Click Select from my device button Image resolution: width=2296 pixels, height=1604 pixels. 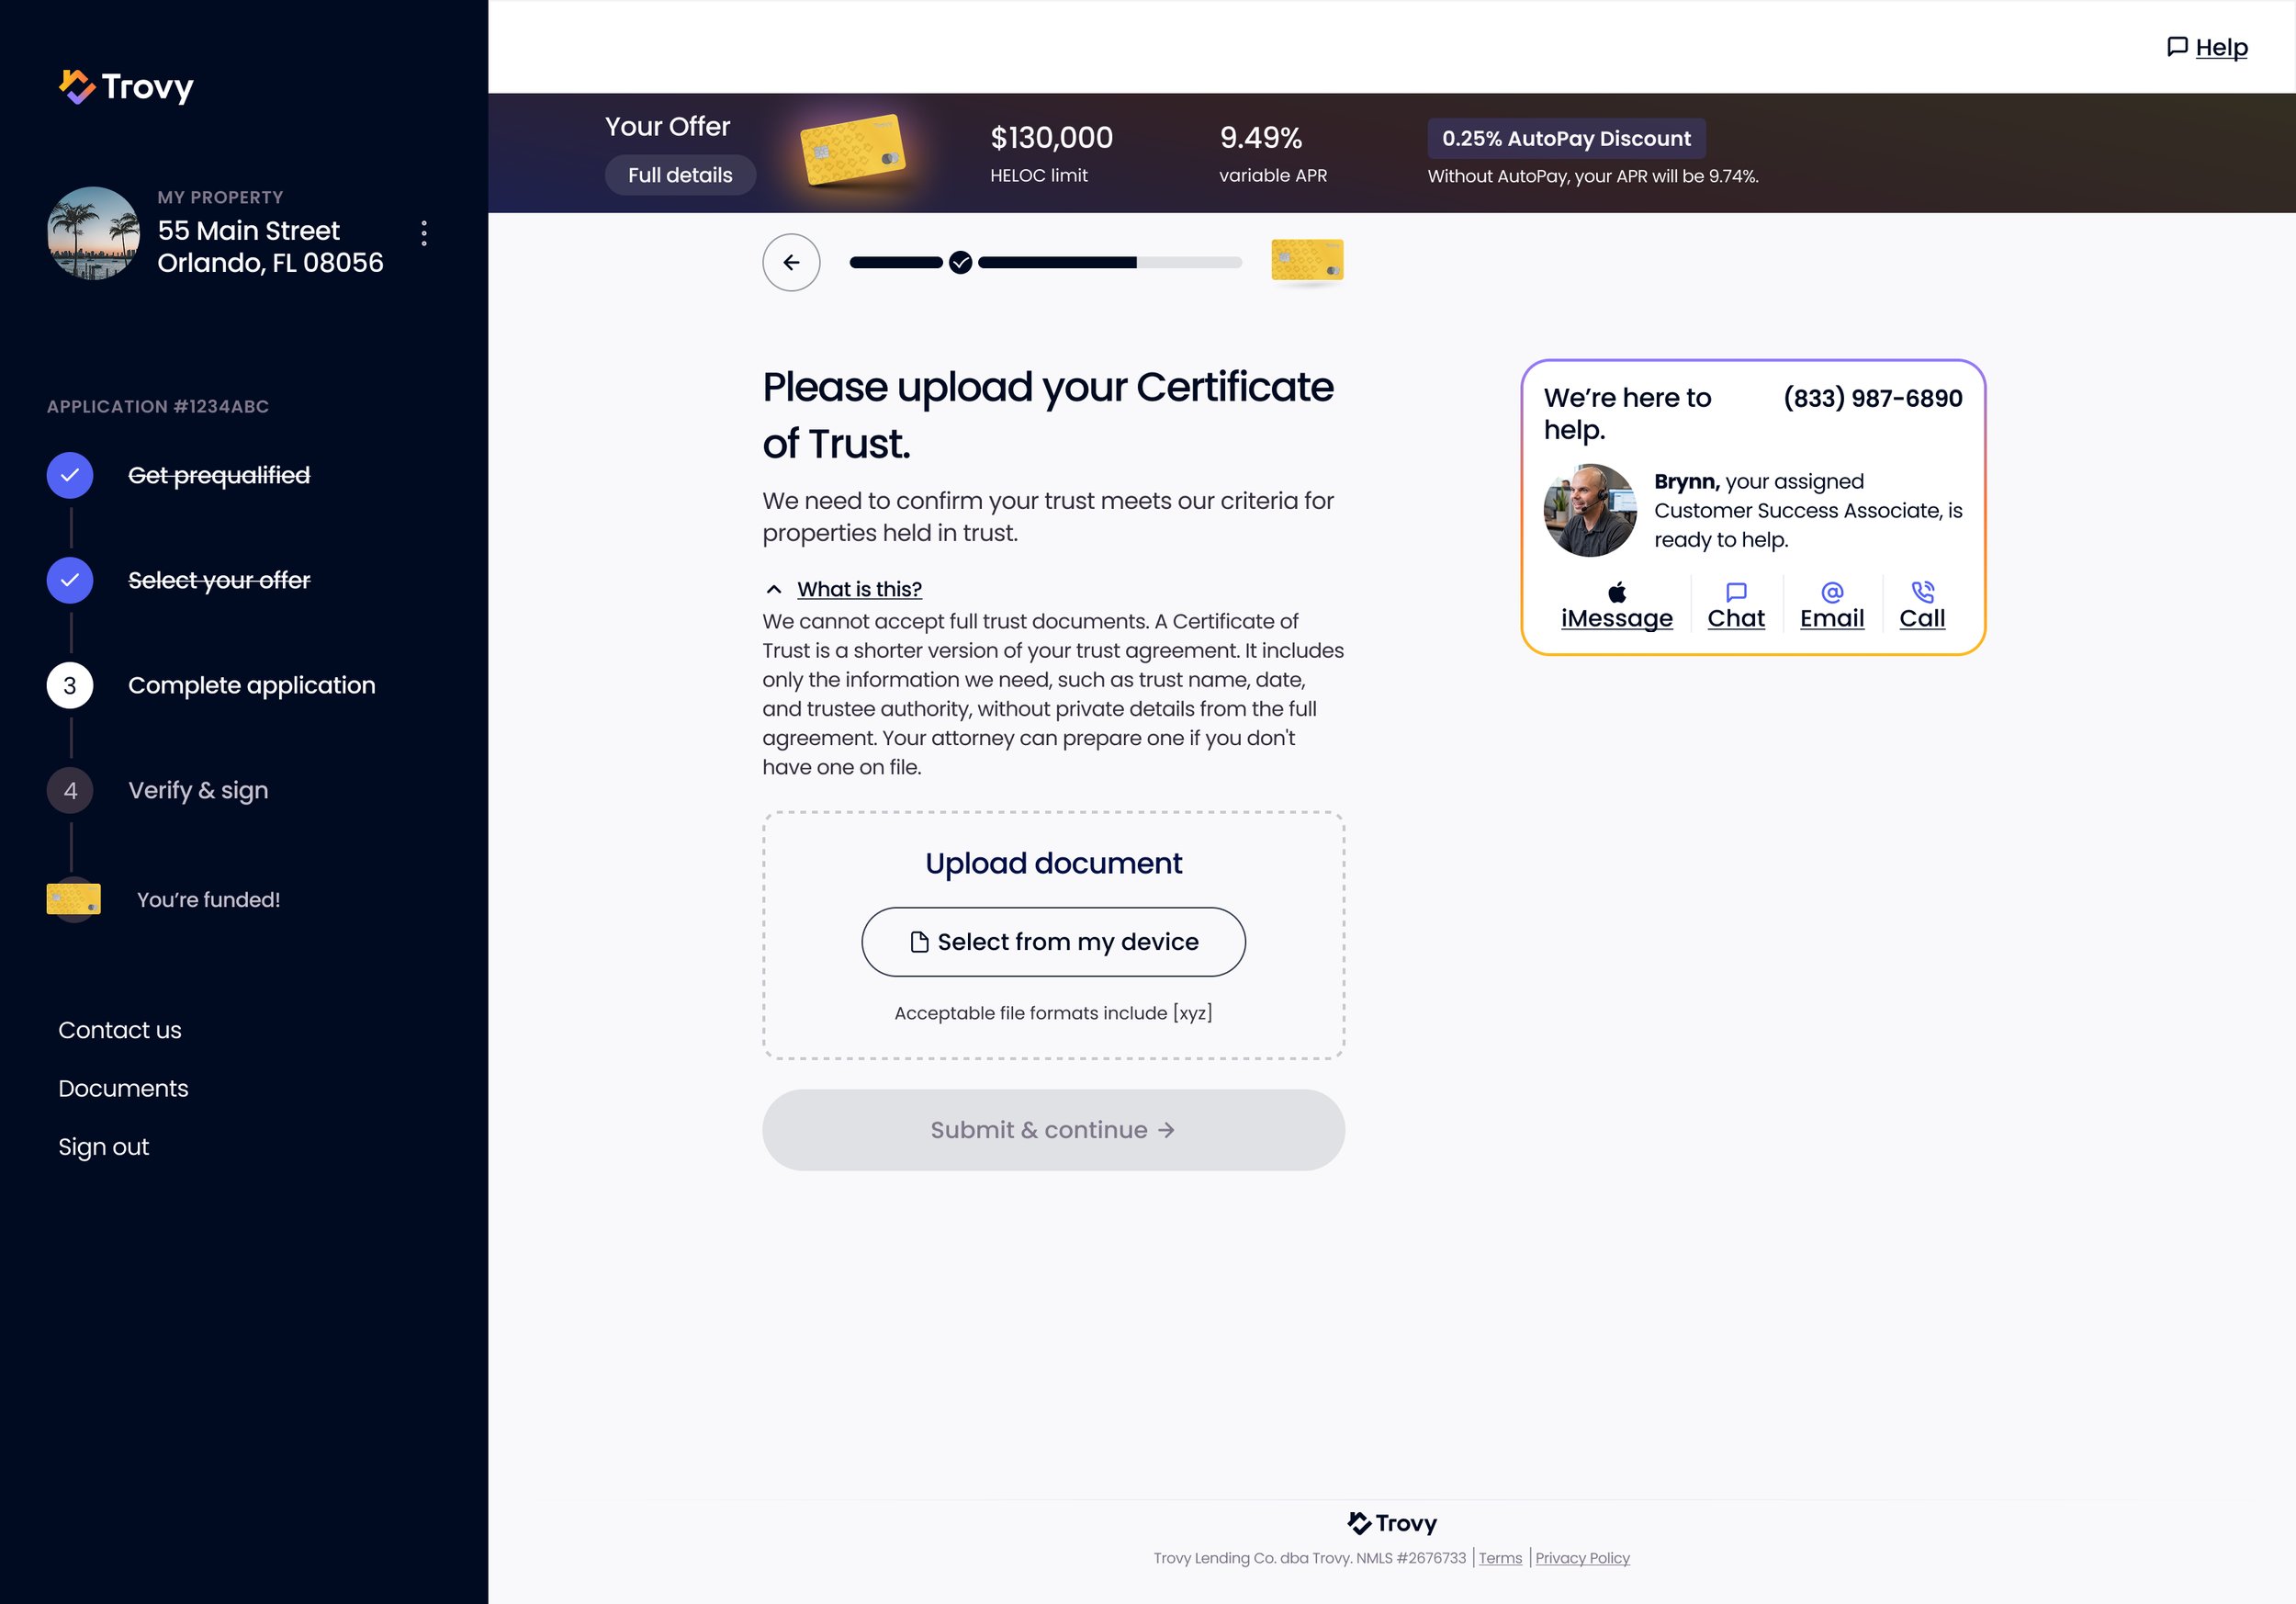[x=1053, y=942]
